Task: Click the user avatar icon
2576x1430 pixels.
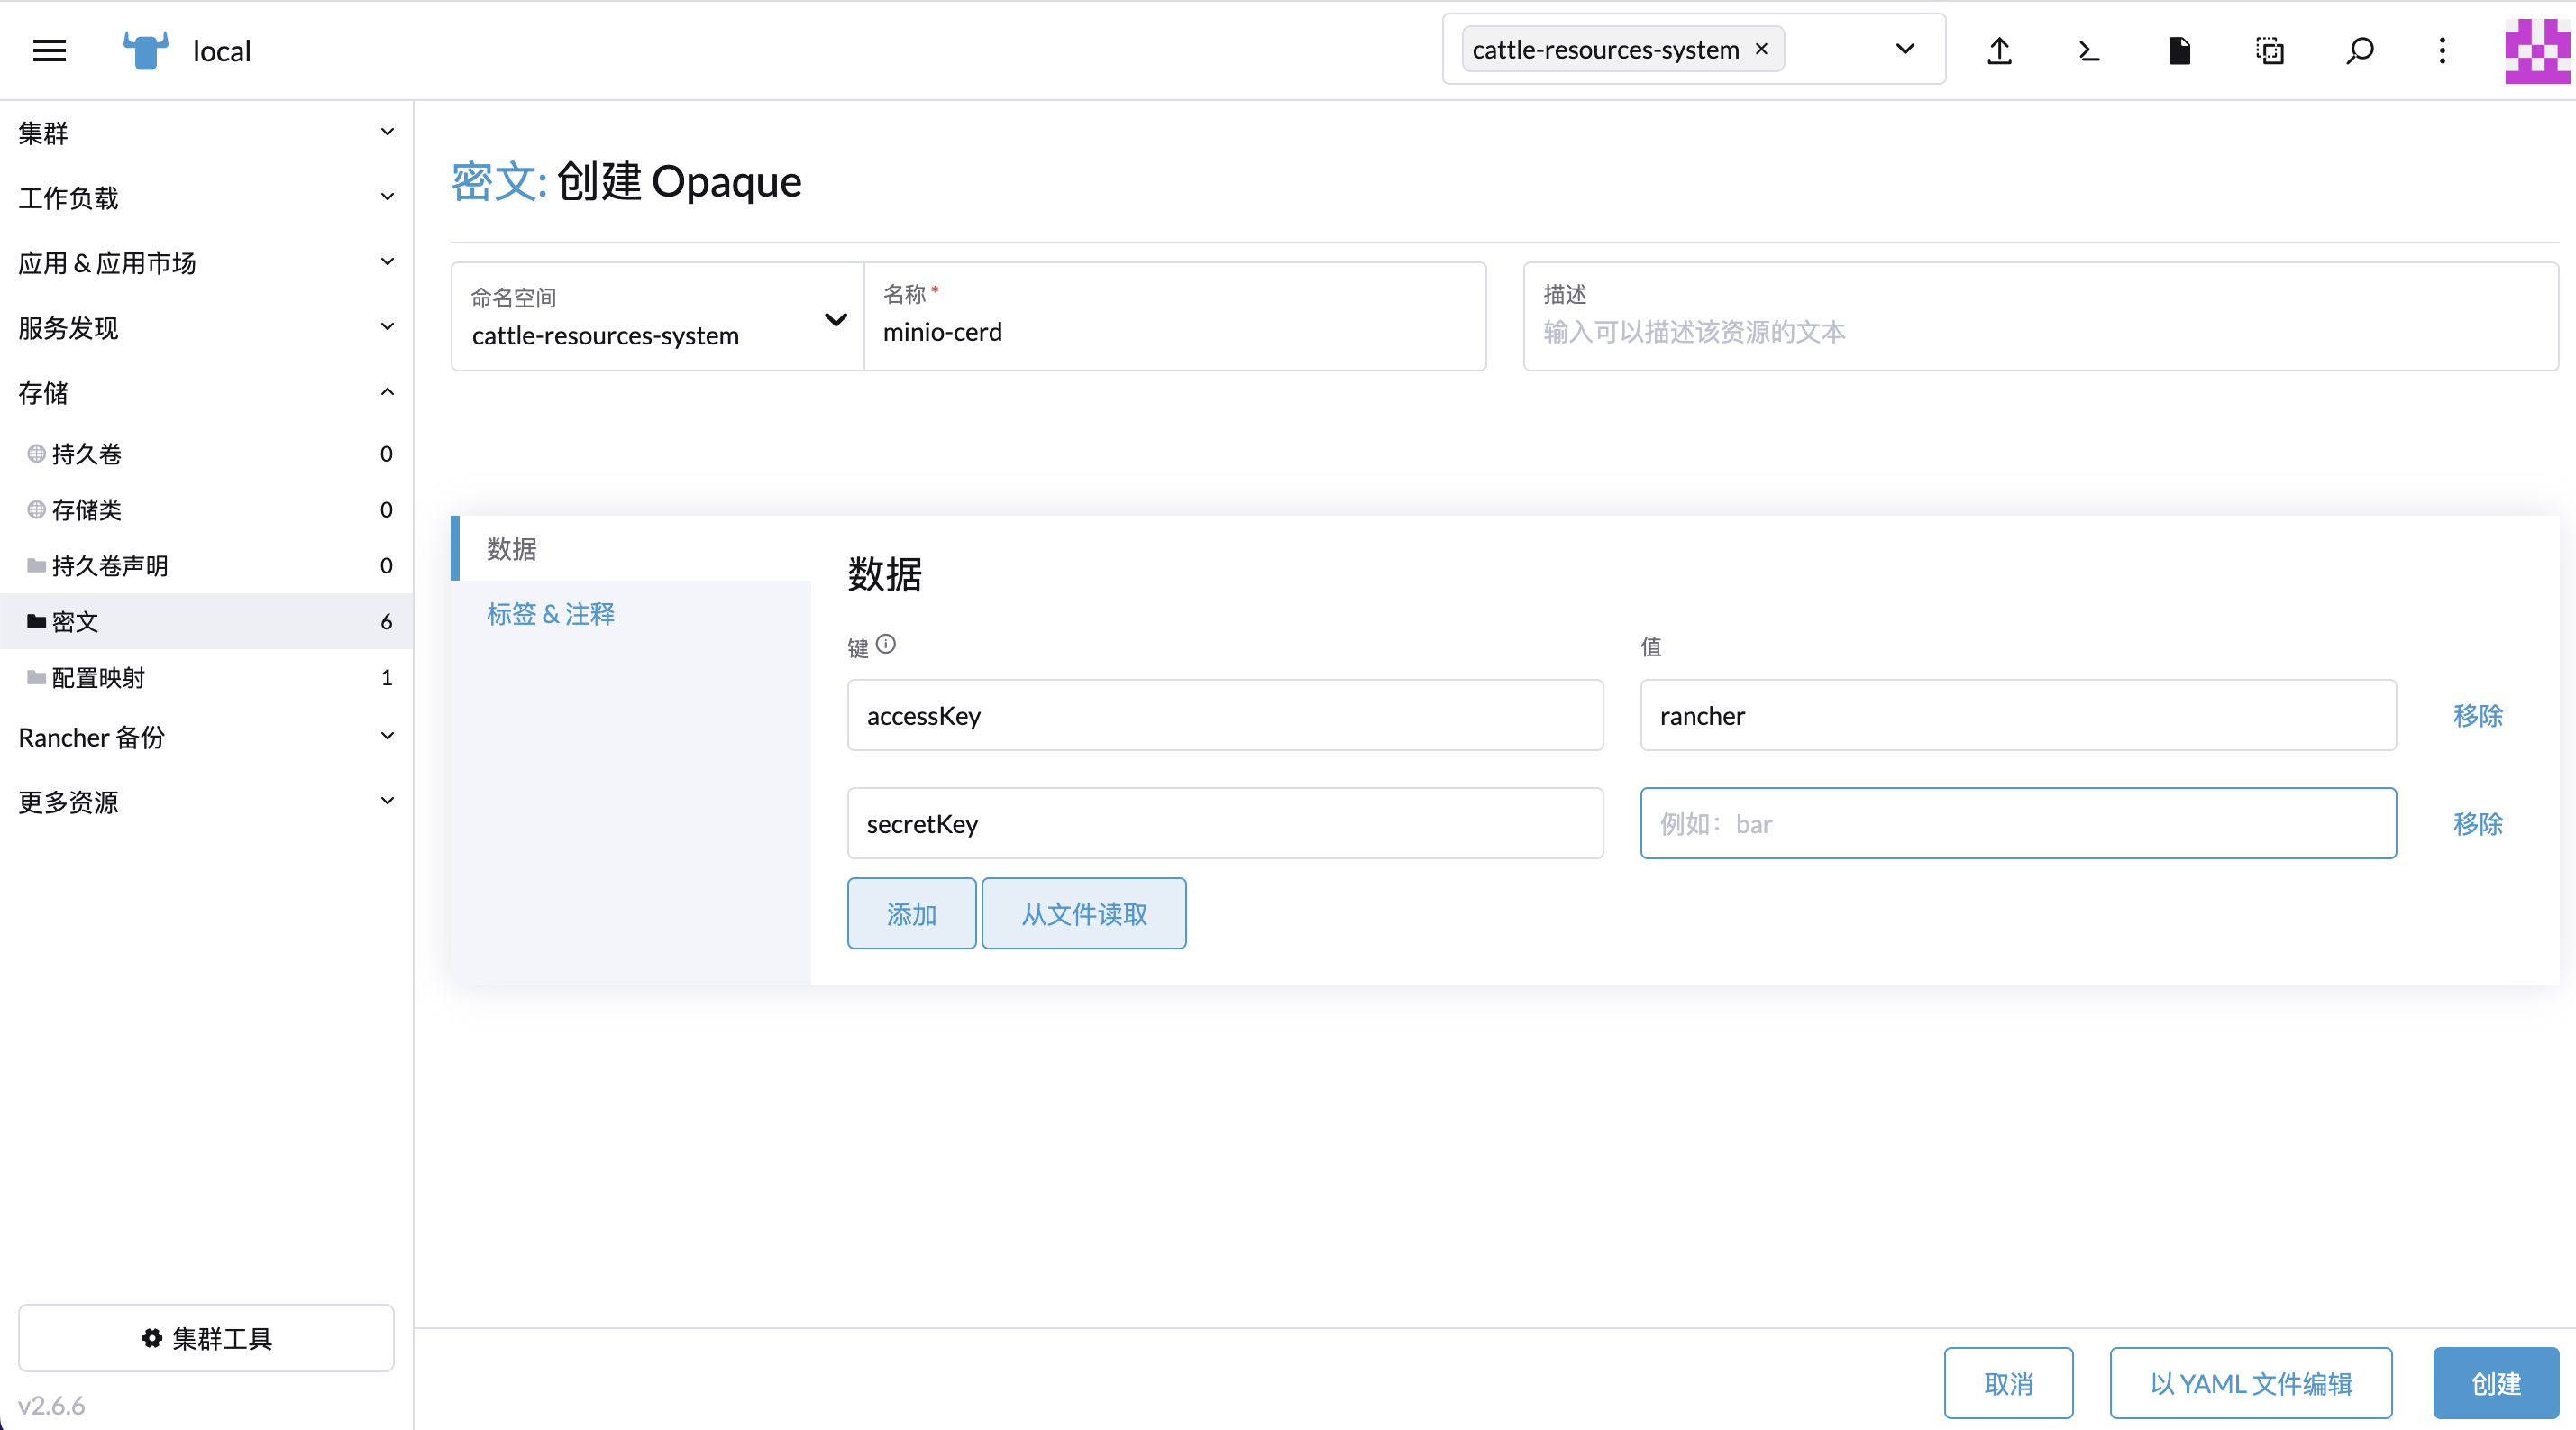Action: (2536, 50)
